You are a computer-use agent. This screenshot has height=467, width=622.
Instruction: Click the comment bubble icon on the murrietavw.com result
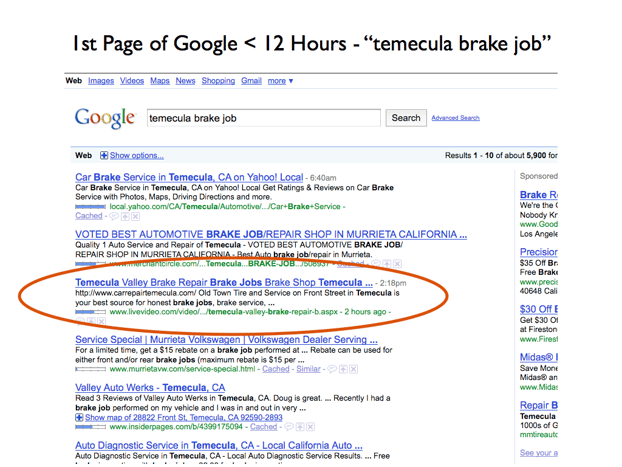[332, 369]
